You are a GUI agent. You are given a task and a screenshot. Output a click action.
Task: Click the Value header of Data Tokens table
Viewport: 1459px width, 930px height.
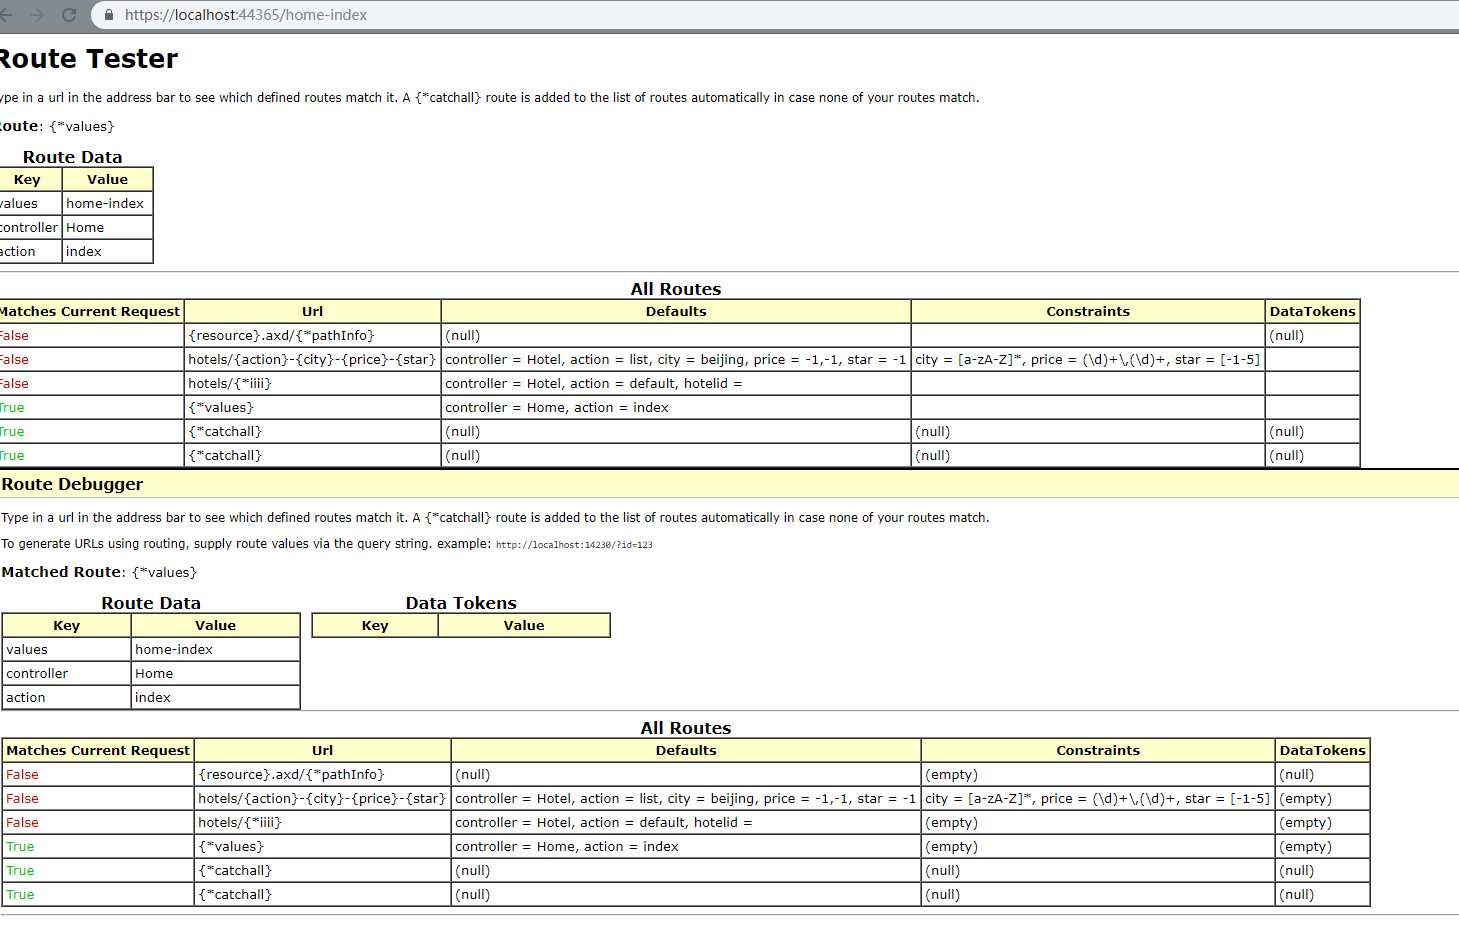pos(524,625)
